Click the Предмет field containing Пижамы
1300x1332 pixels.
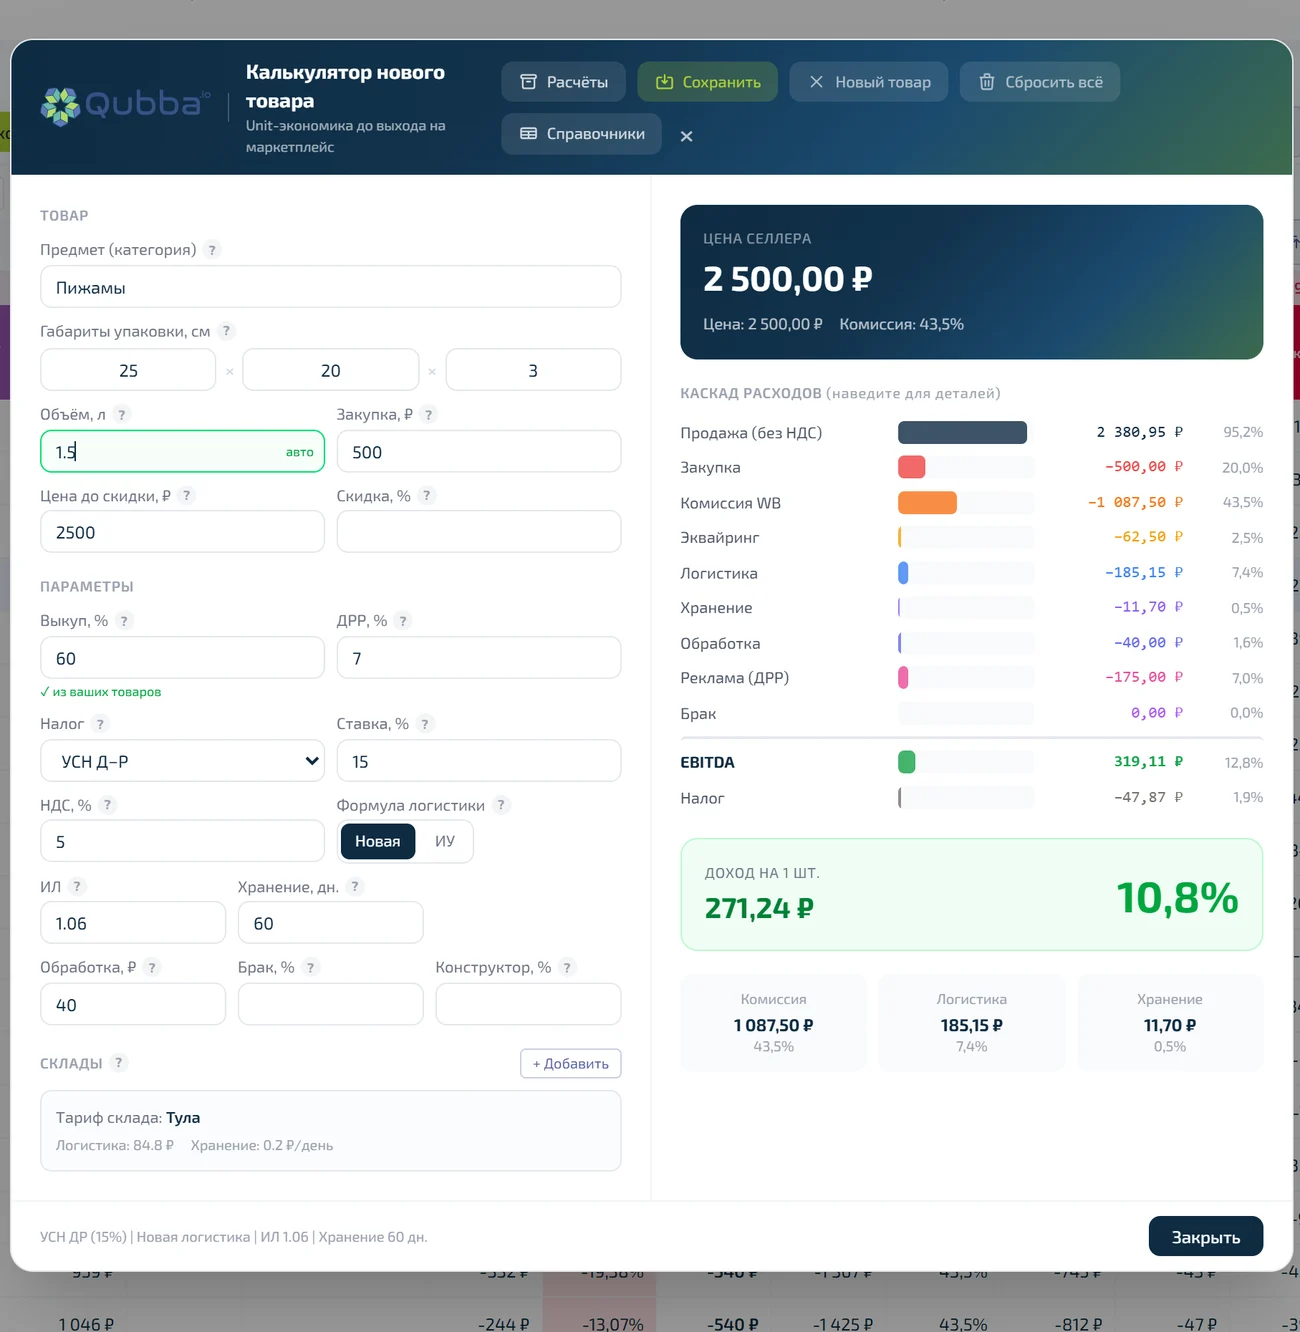[330, 287]
